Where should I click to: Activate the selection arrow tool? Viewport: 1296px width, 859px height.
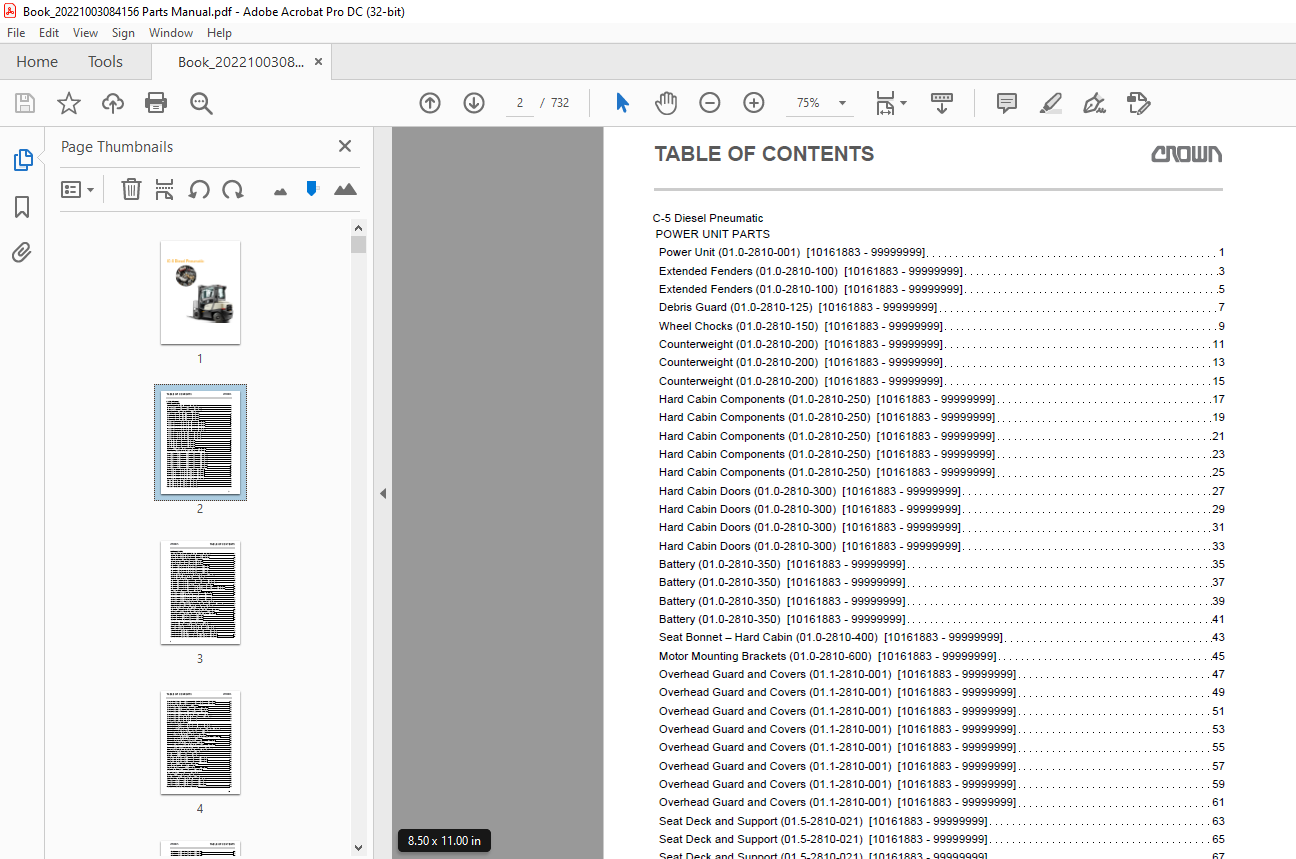click(622, 103)
